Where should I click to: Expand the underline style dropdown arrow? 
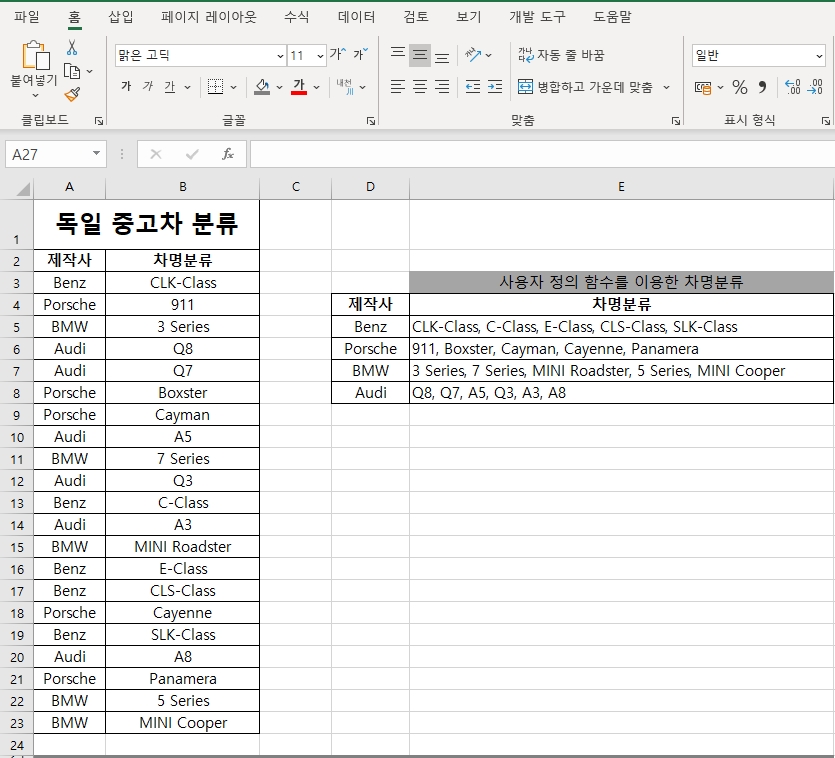click(x=187, y=87)
